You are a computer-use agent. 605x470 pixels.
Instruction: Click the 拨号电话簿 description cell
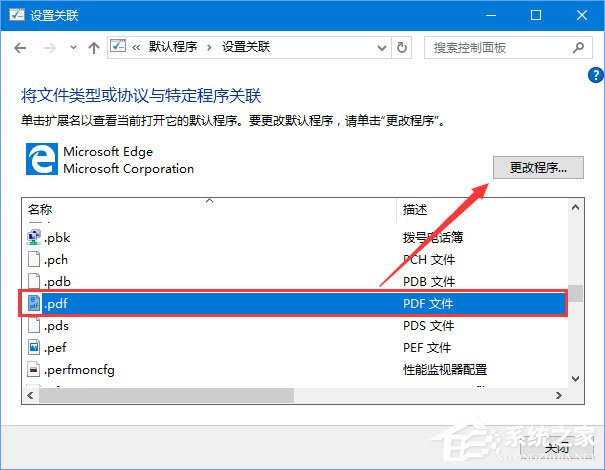[433, 237]
